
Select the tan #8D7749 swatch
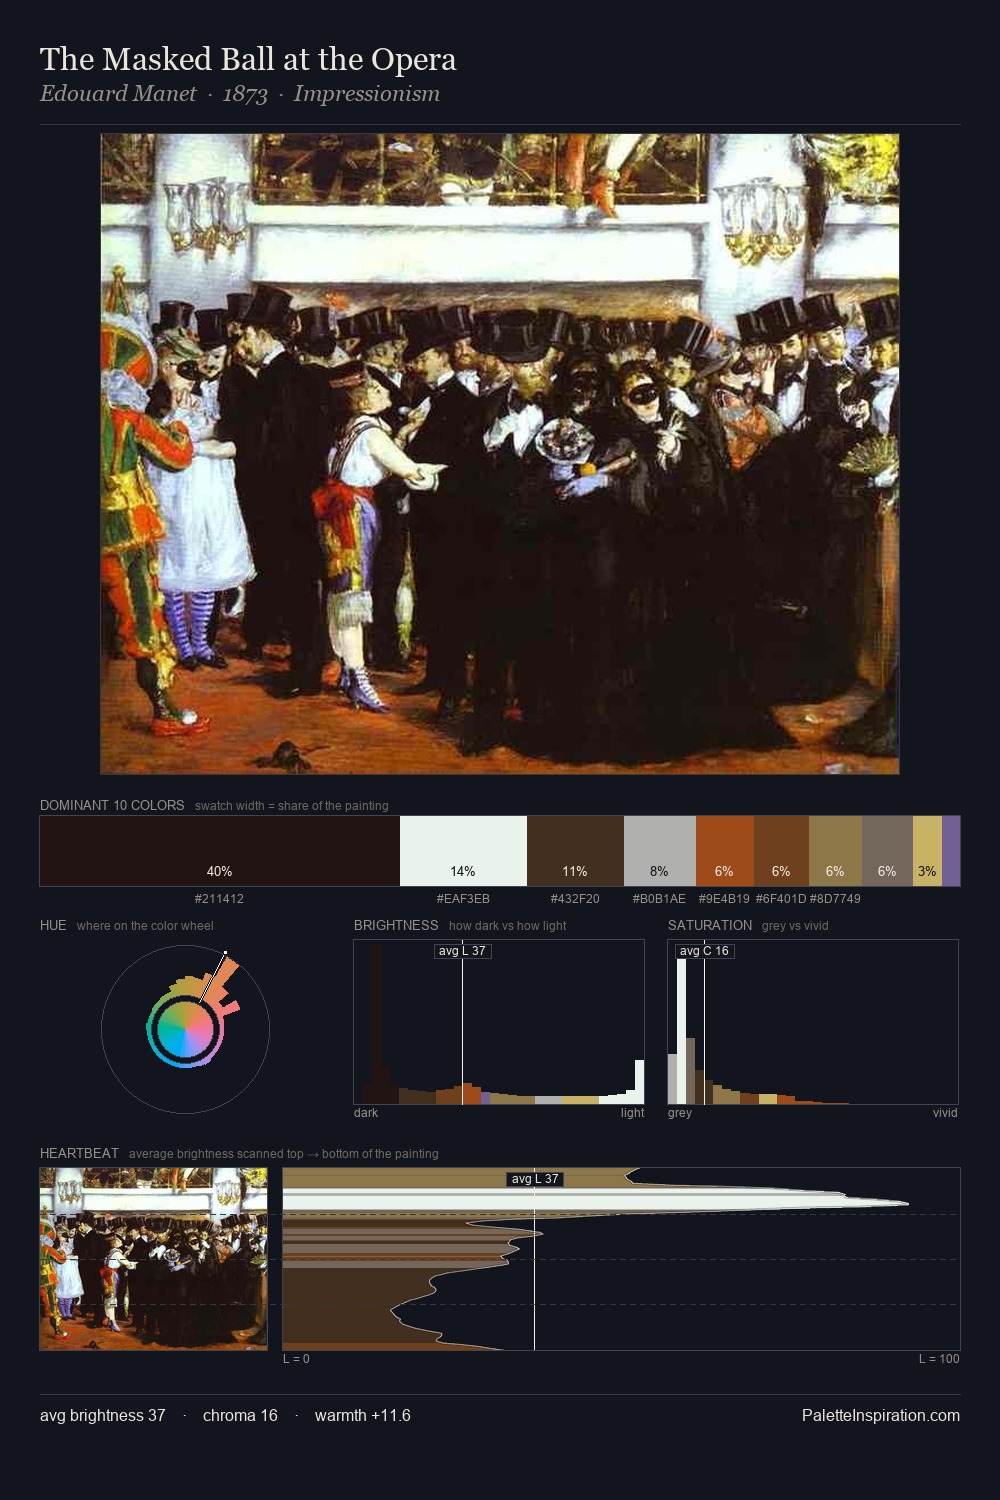coord(835,851)
